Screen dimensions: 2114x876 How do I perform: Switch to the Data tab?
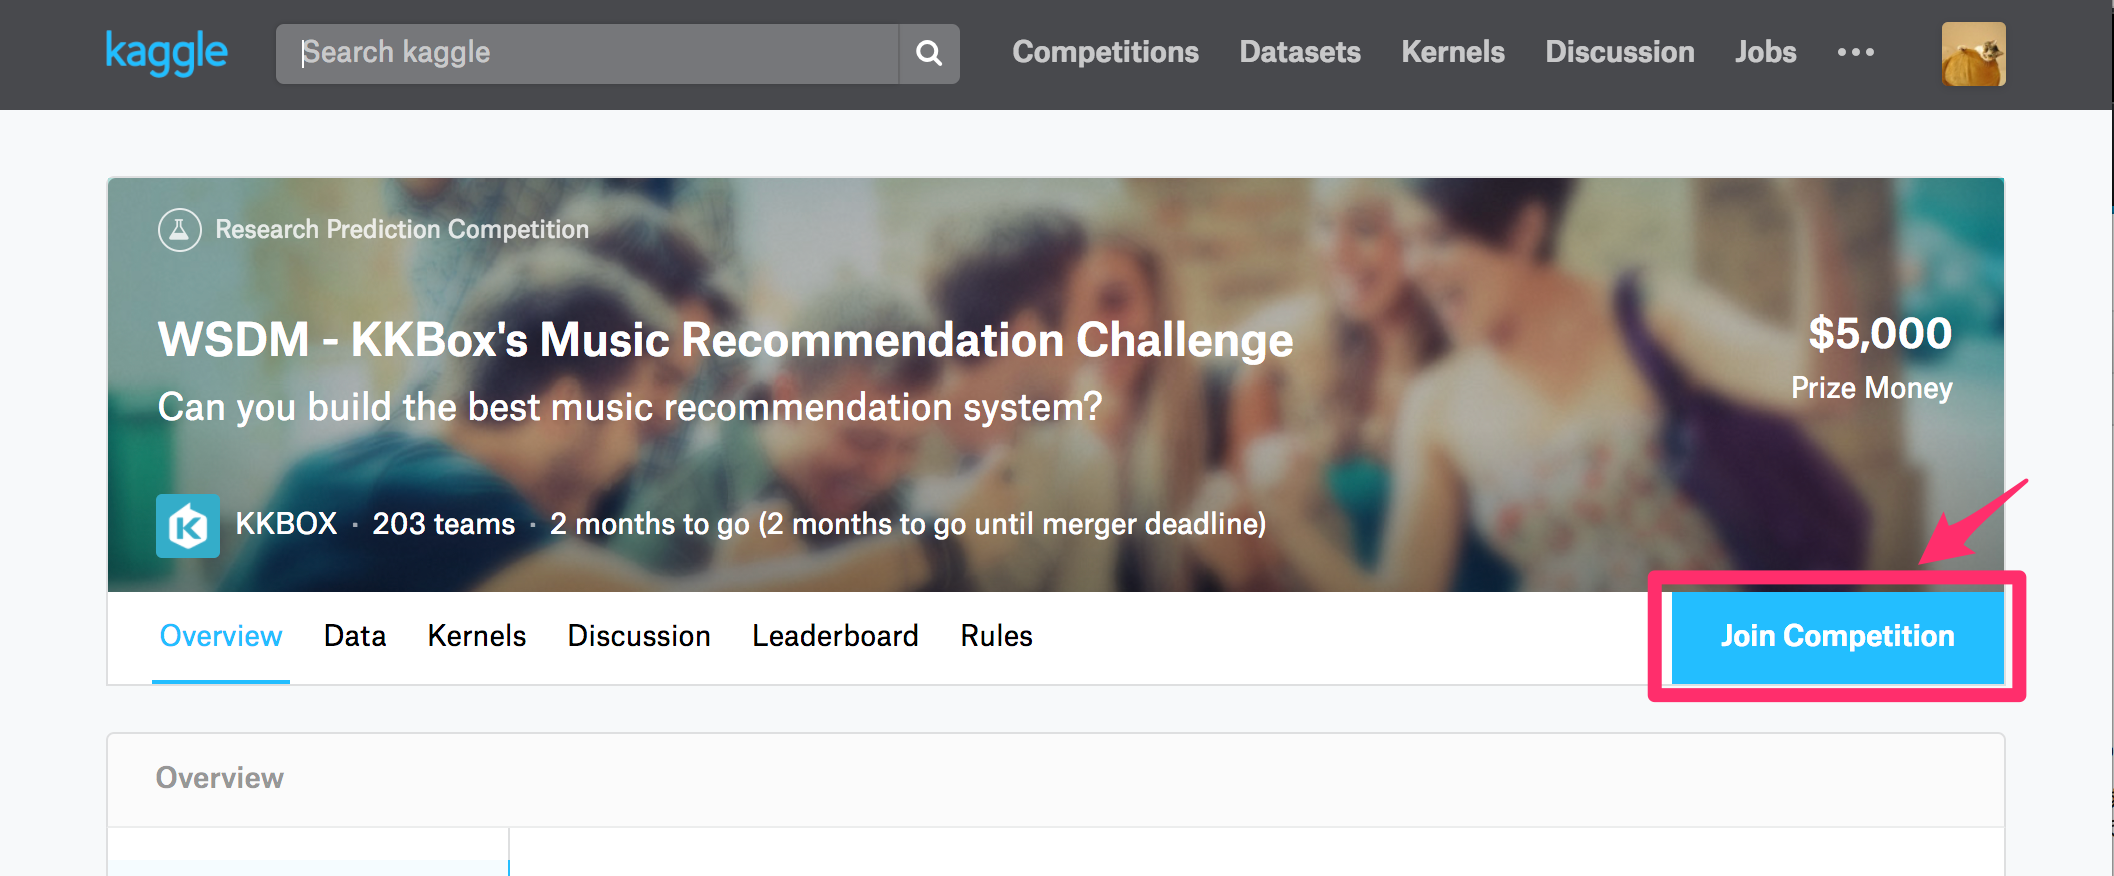(355, 636)
